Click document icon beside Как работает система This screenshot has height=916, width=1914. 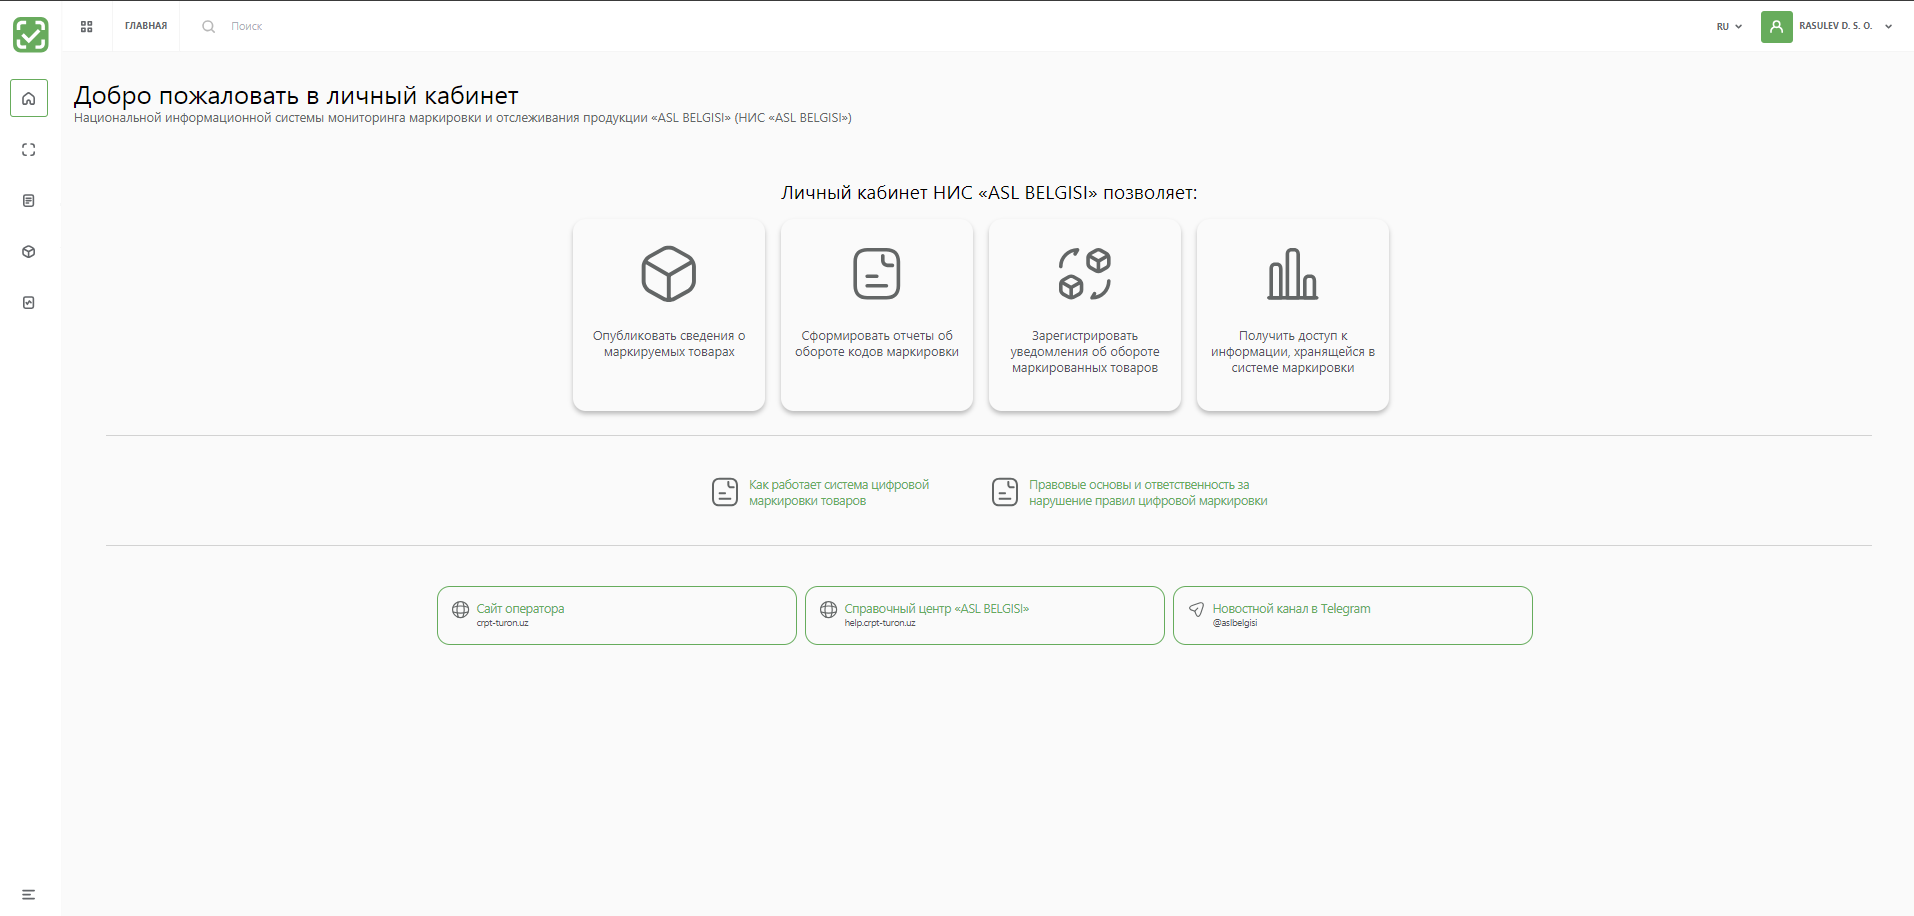coord(725,492)
